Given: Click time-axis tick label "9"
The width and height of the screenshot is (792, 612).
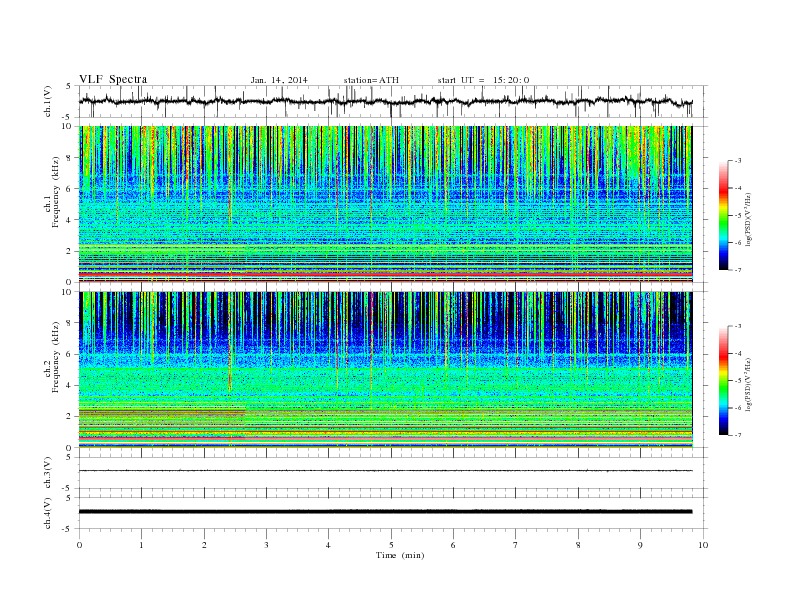Looking at the screenshot, I should coord(640,545).
